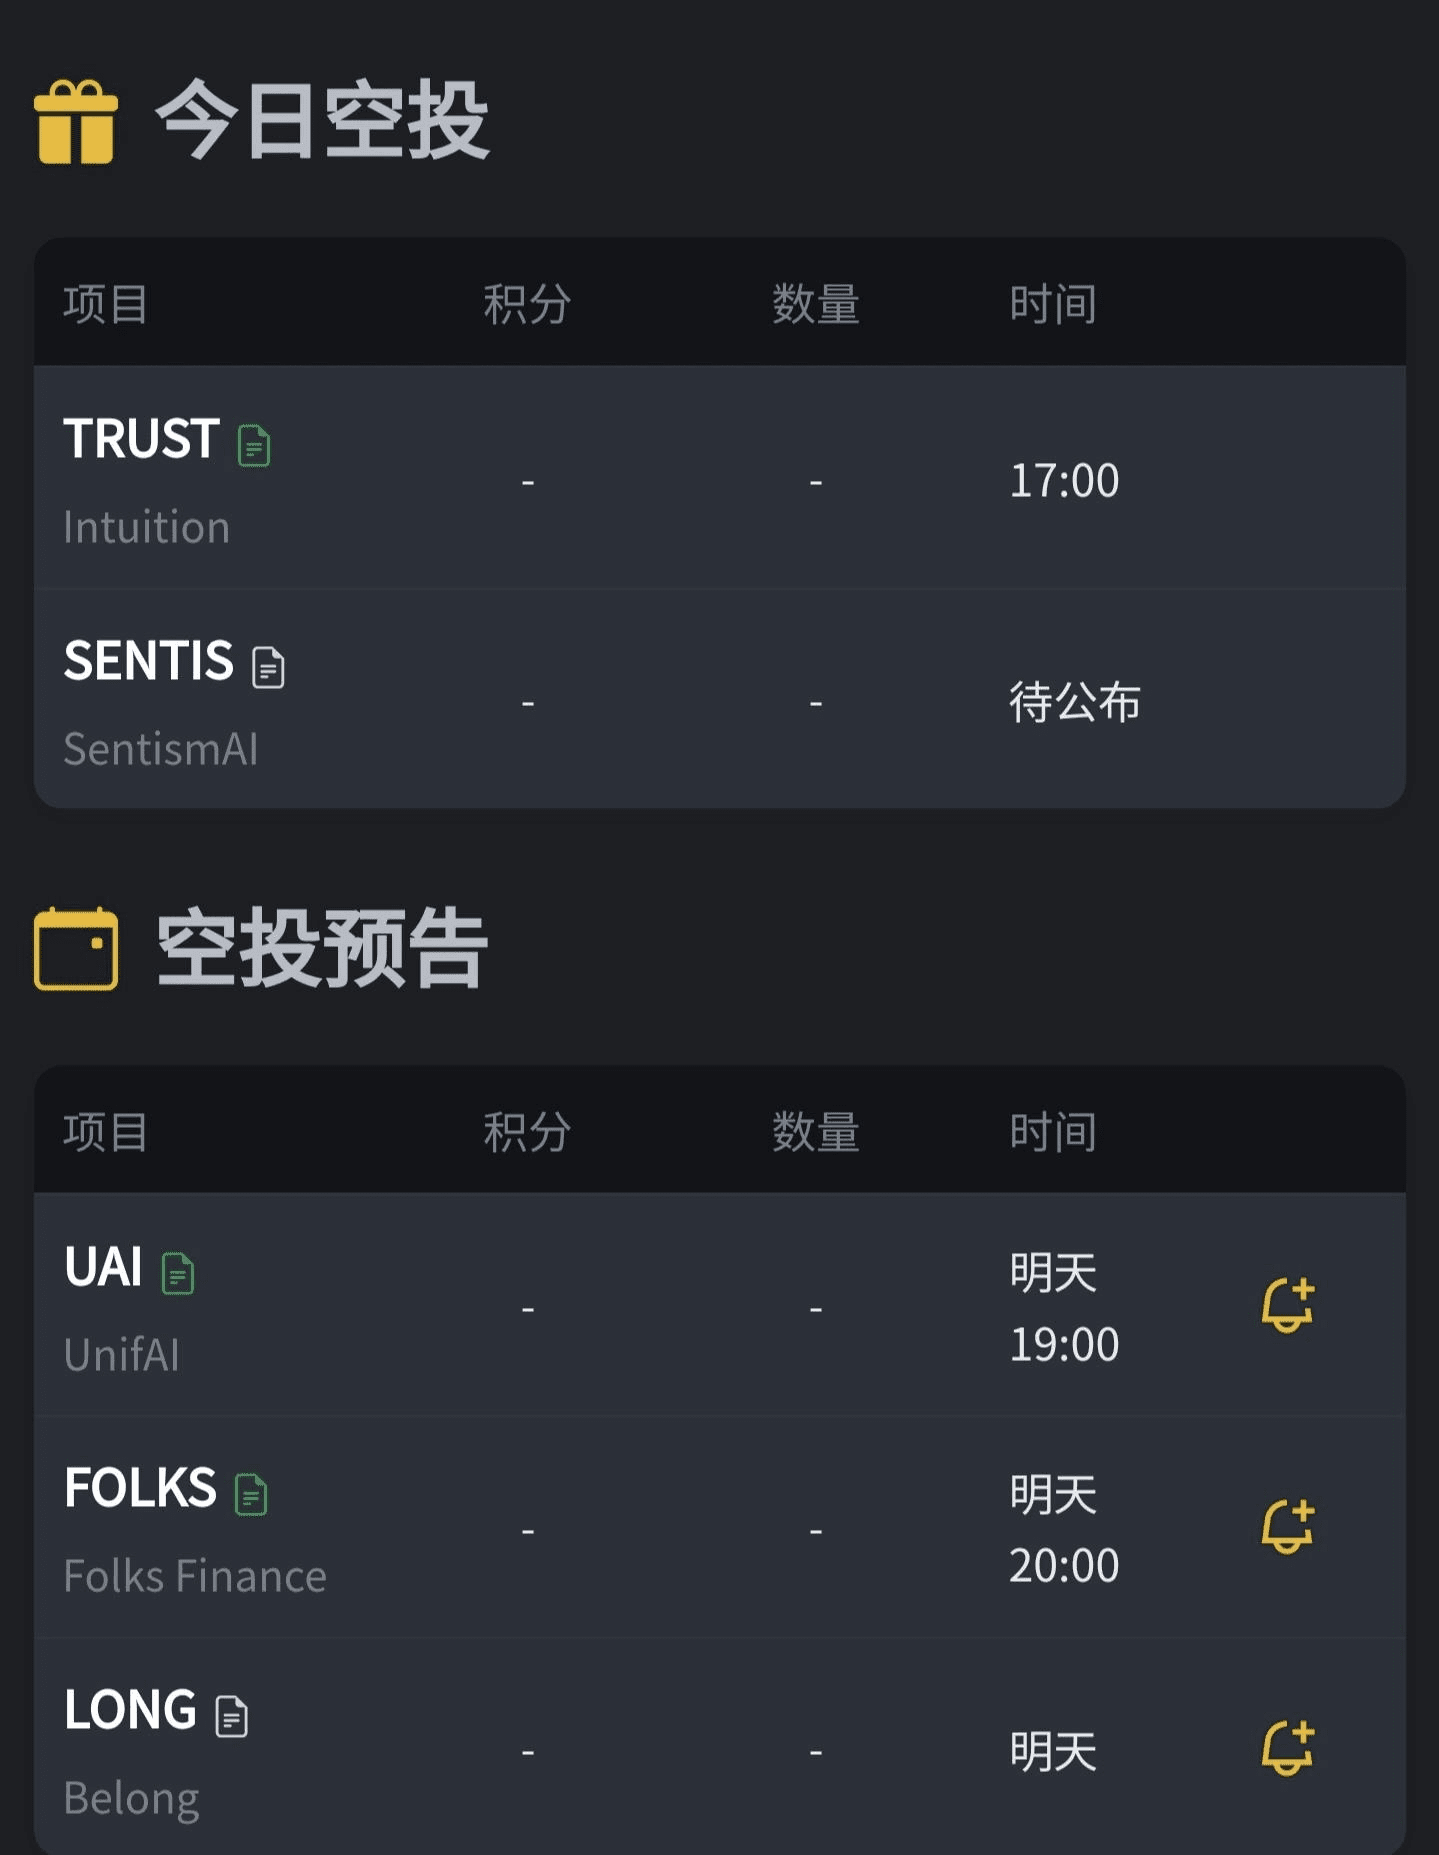Click the 待公布 status for SENTIS
This screenshot has width=1439, height=1855.
coord(1074,702)
